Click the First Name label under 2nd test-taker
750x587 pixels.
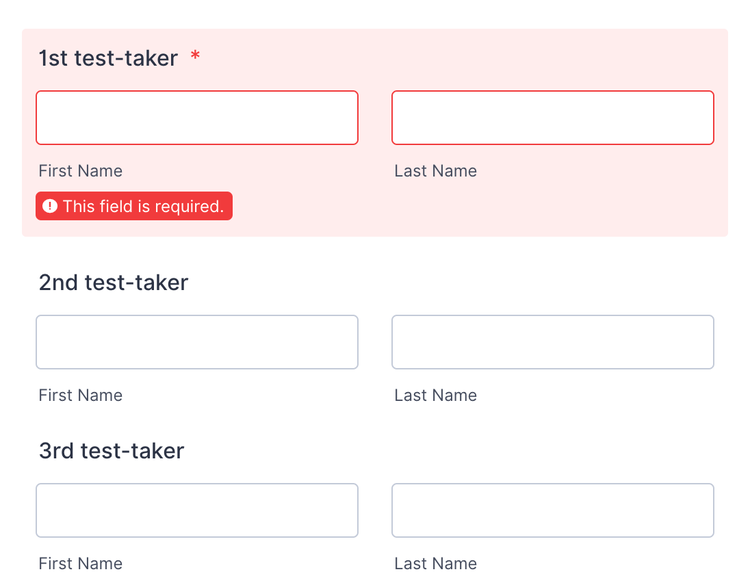pyautogui.click(x=80, y=395)
